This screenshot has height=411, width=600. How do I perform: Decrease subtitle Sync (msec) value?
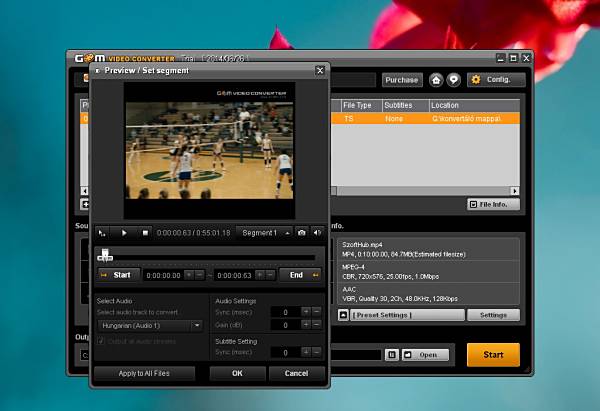(x=316, y=352)
